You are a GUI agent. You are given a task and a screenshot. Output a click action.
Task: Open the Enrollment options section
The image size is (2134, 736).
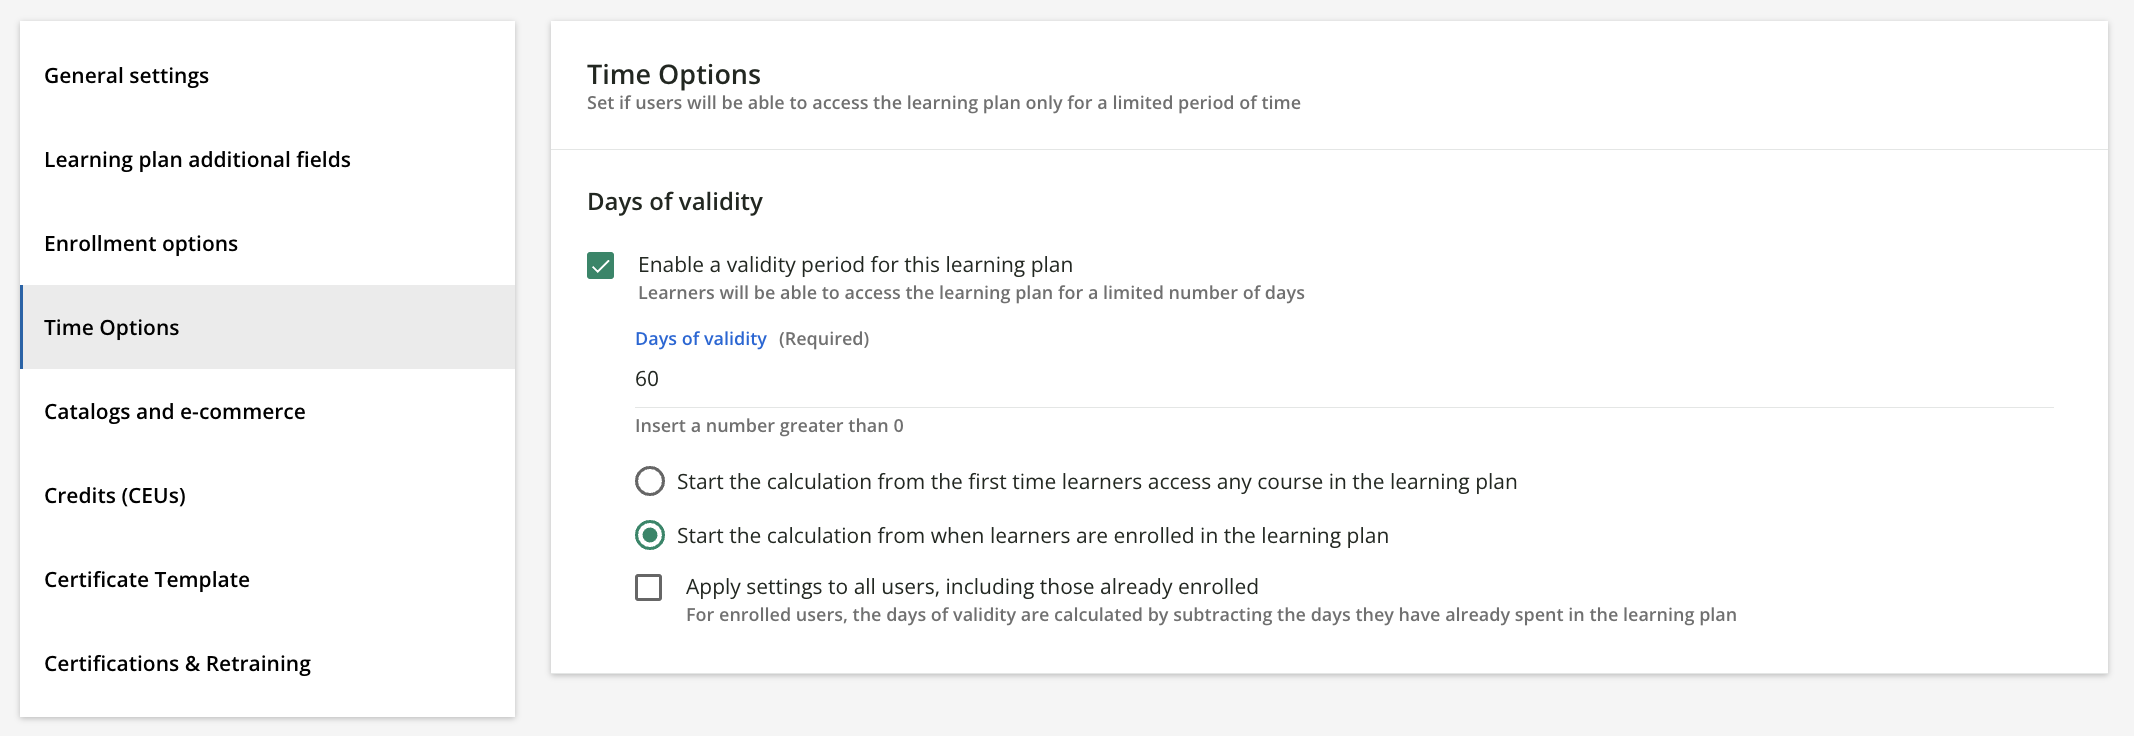[x=140, y=243]
